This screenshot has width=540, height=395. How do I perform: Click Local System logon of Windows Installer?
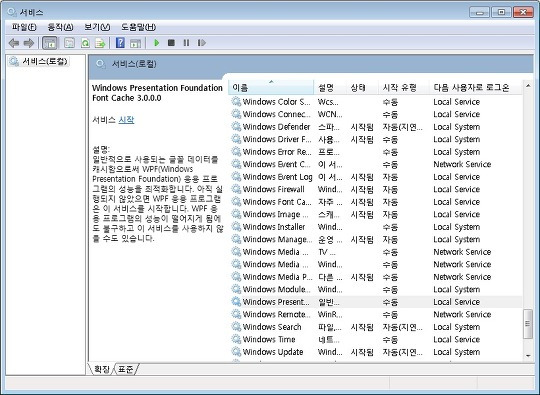point(457,227)
